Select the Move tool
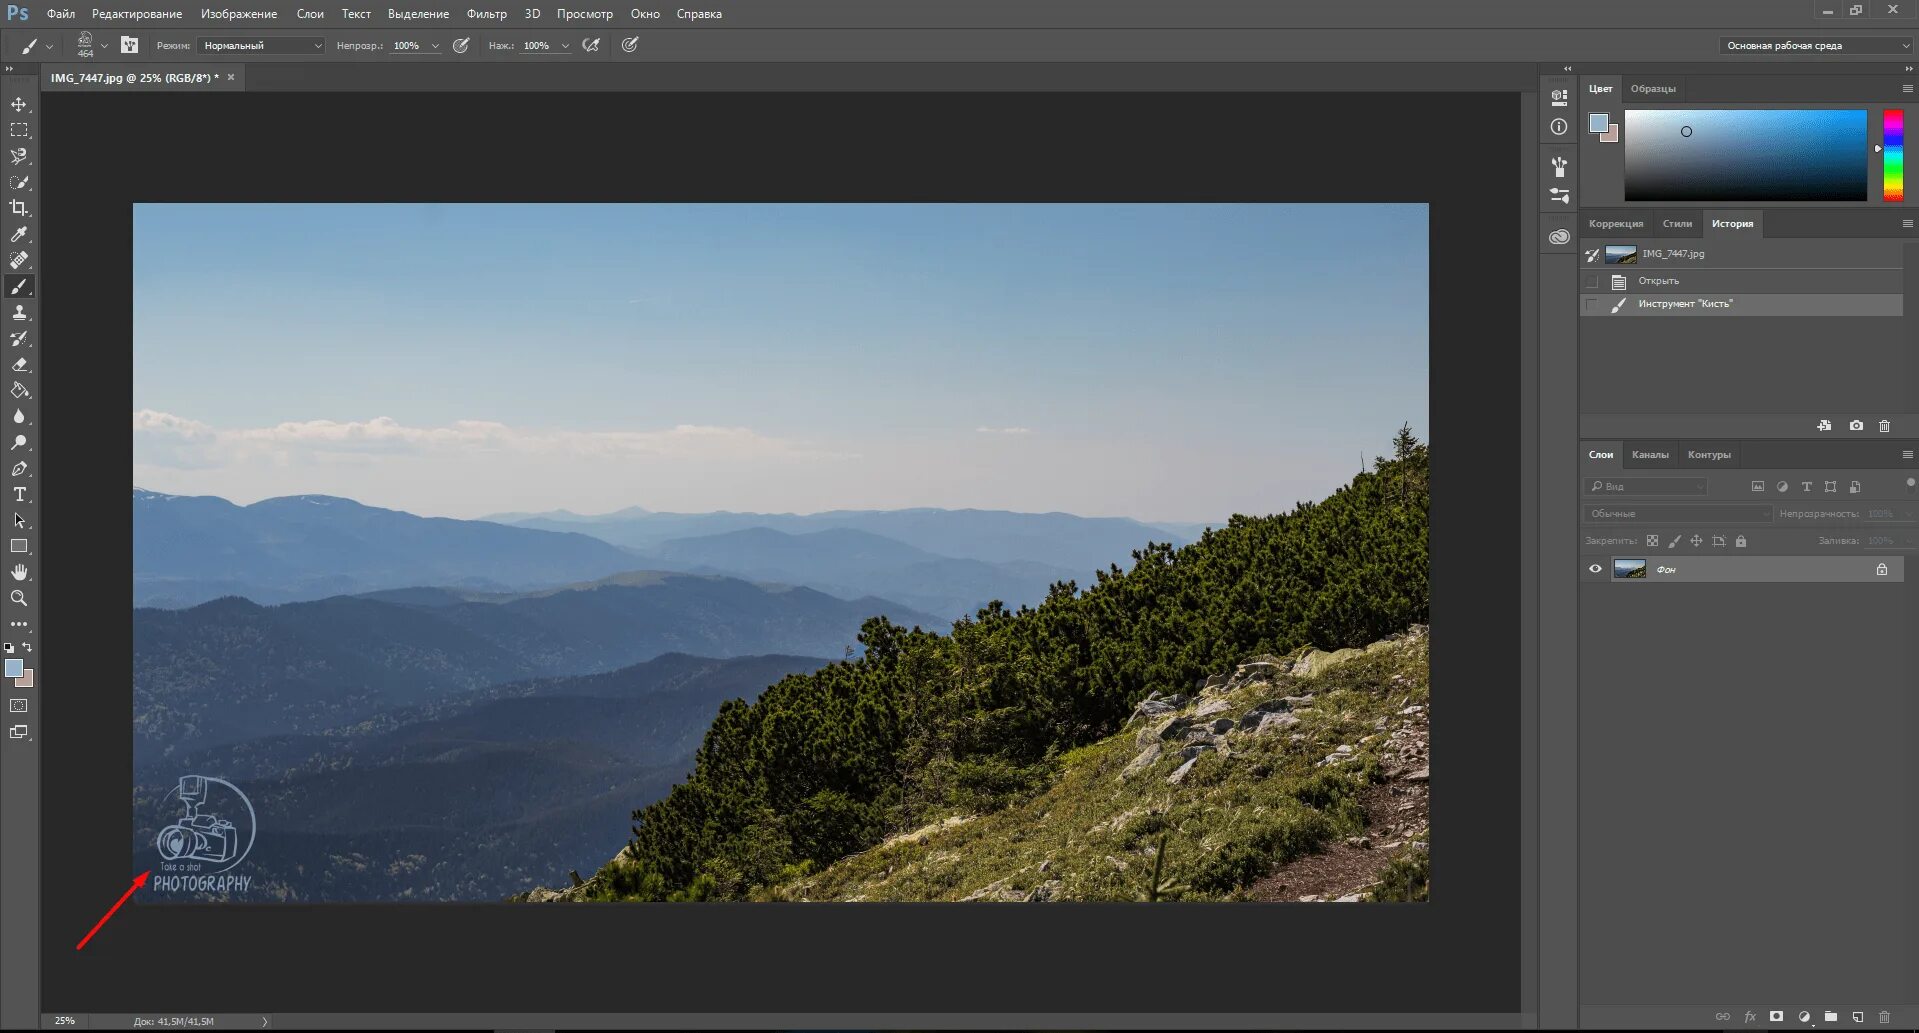The image size is (1919, 1033). (x=19, y=104)
